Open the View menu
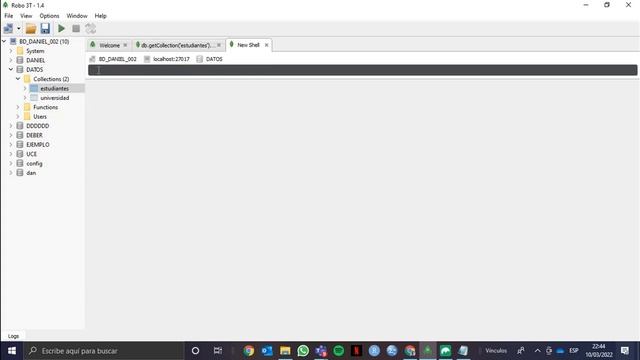640x360 pixels. [26, 16]
